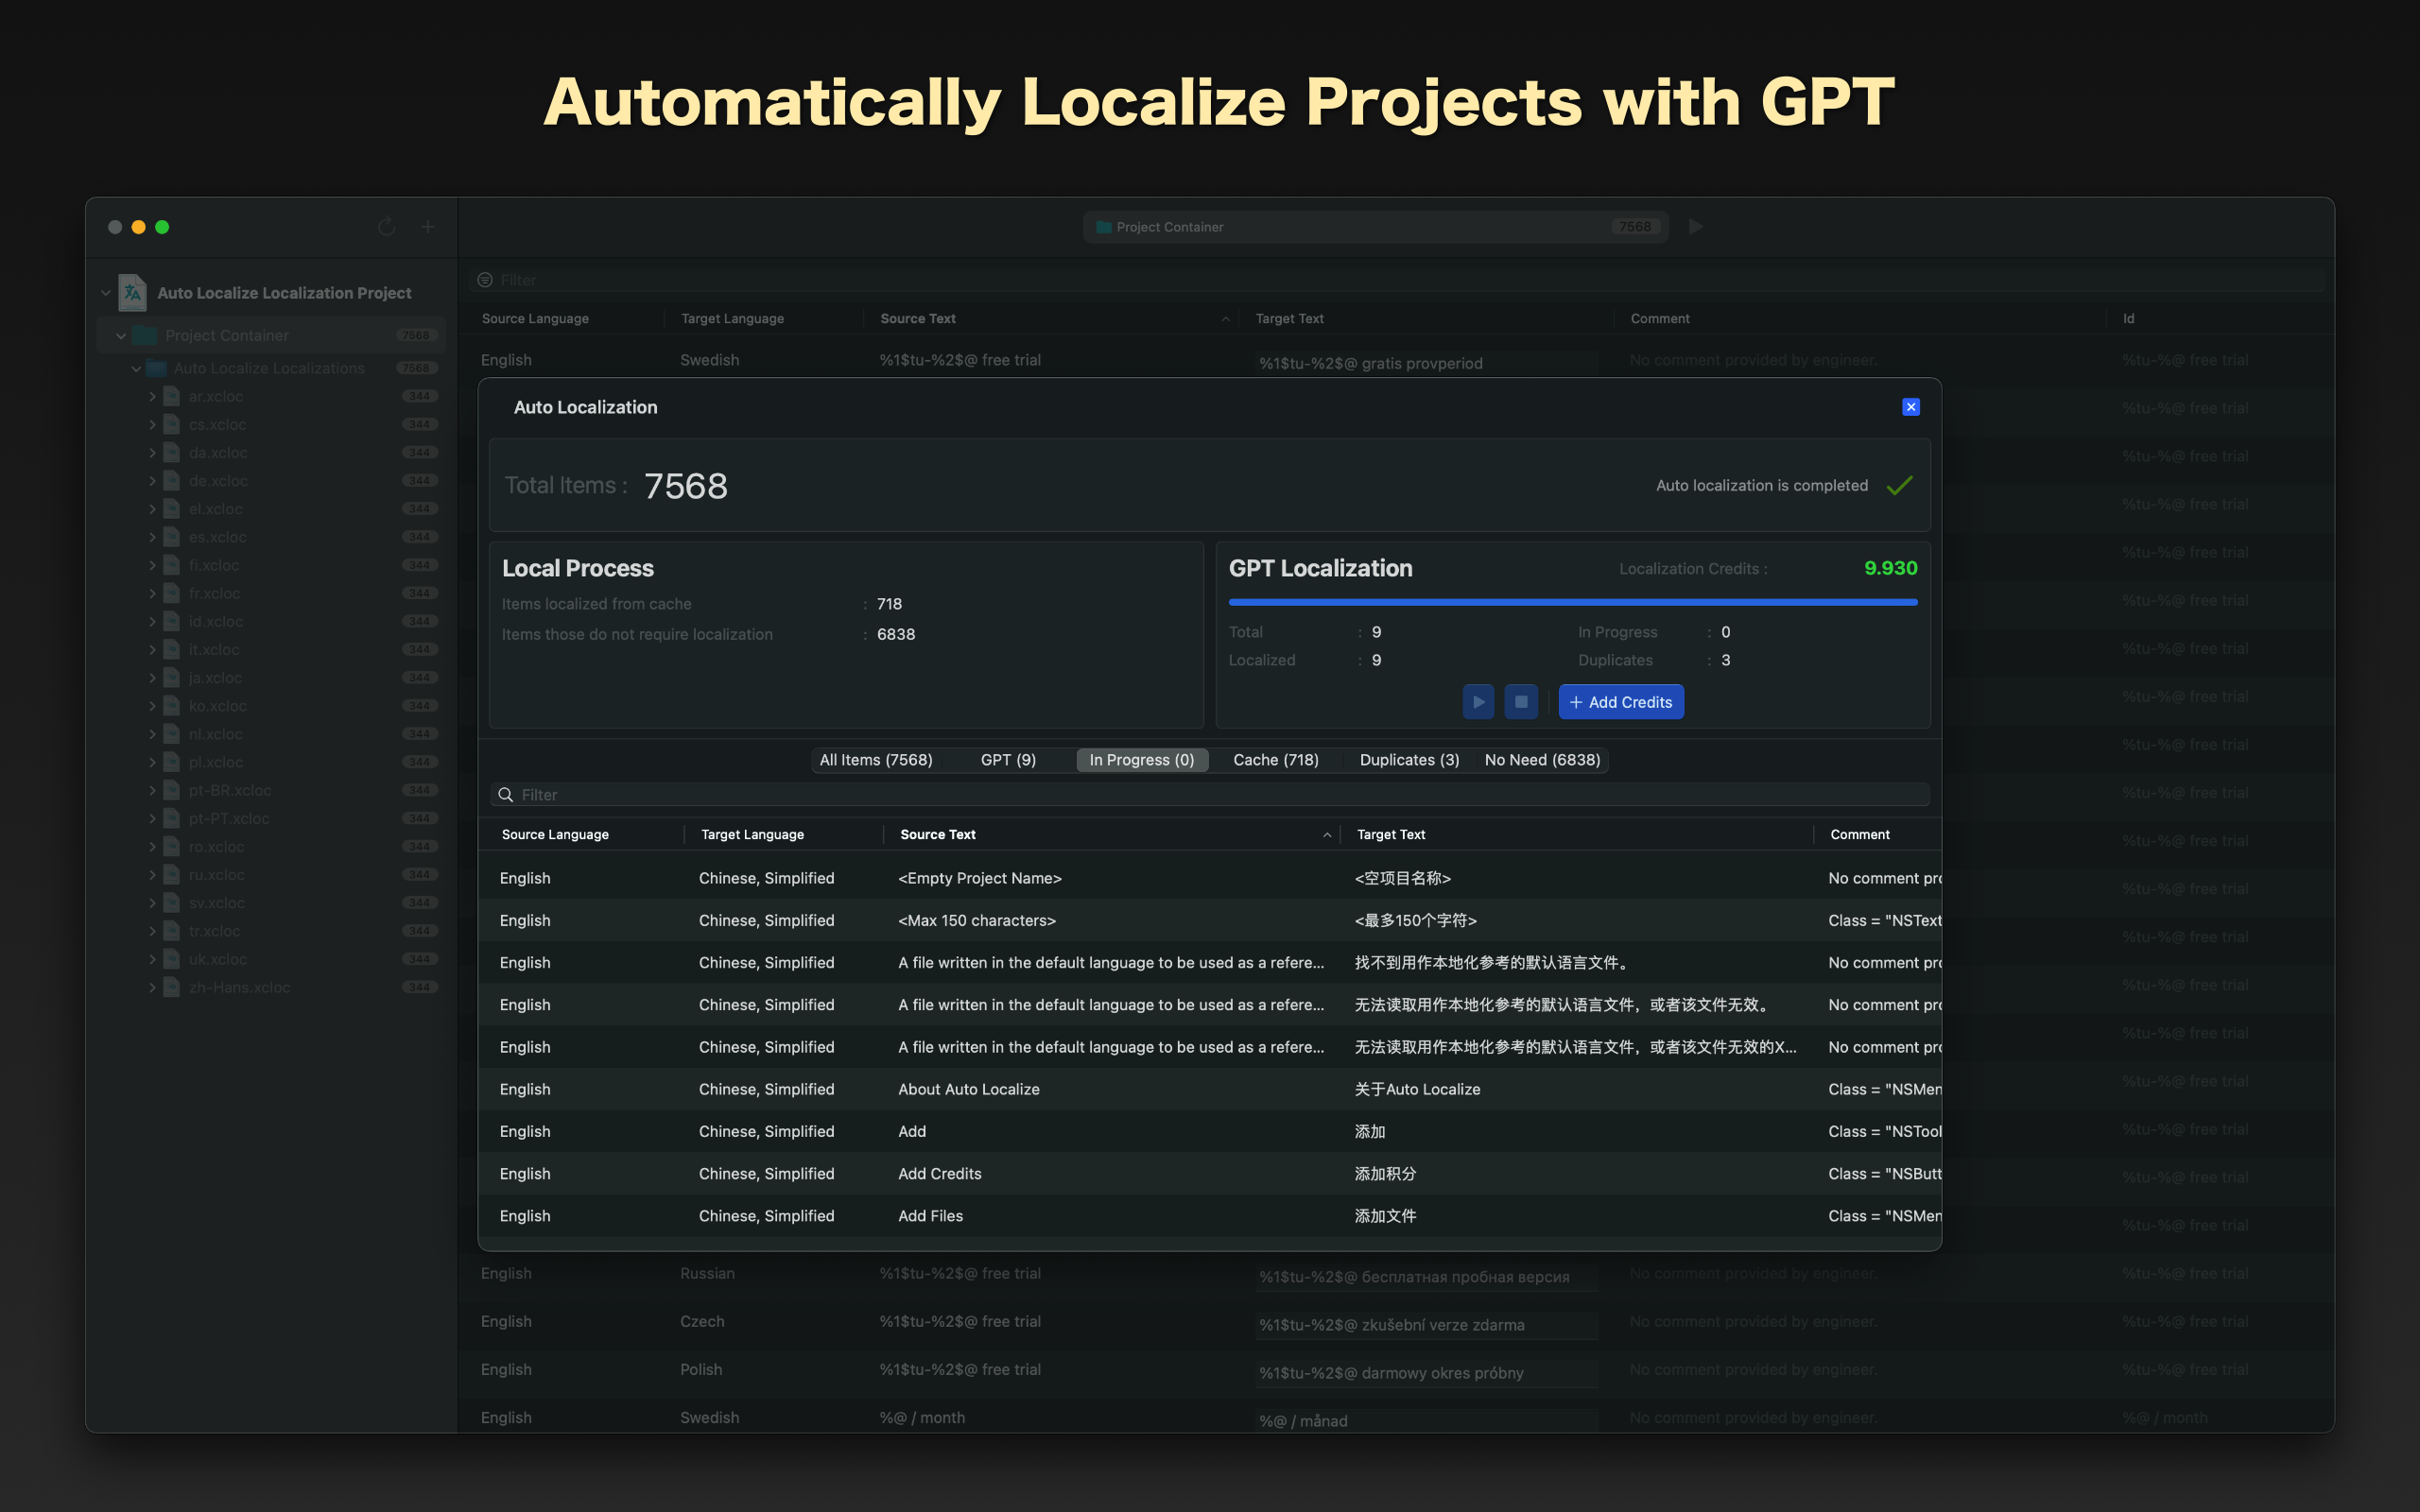2420x1512 pixels.
Task: Click the Auto Localize project document icon
Action: point(133,292)
